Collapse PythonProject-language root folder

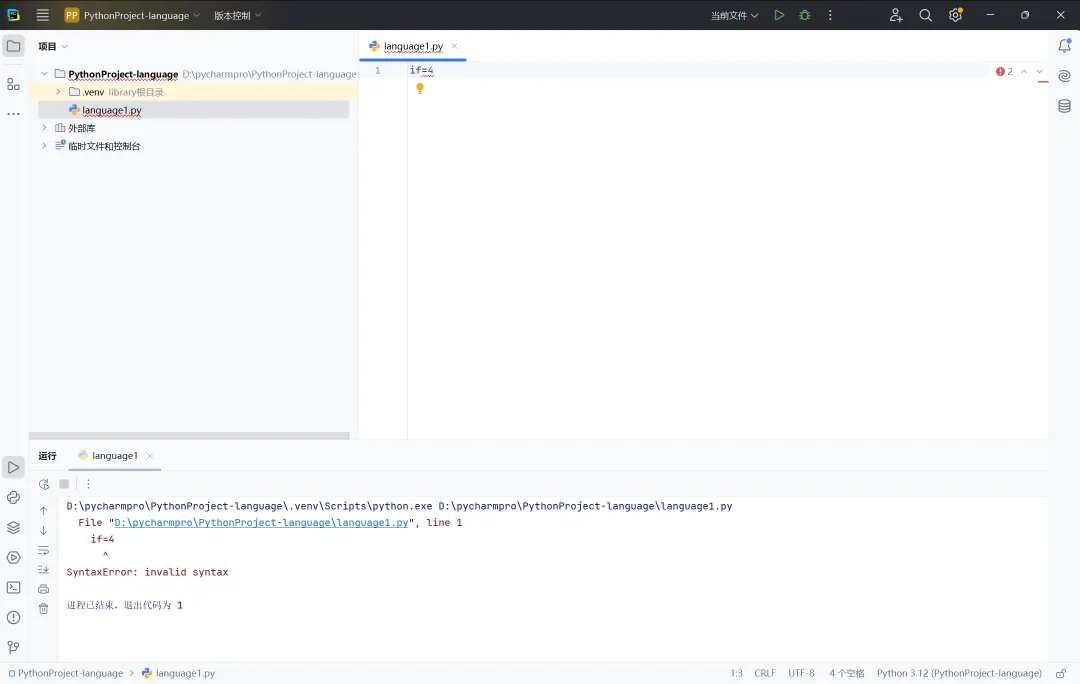coord(44,74)
